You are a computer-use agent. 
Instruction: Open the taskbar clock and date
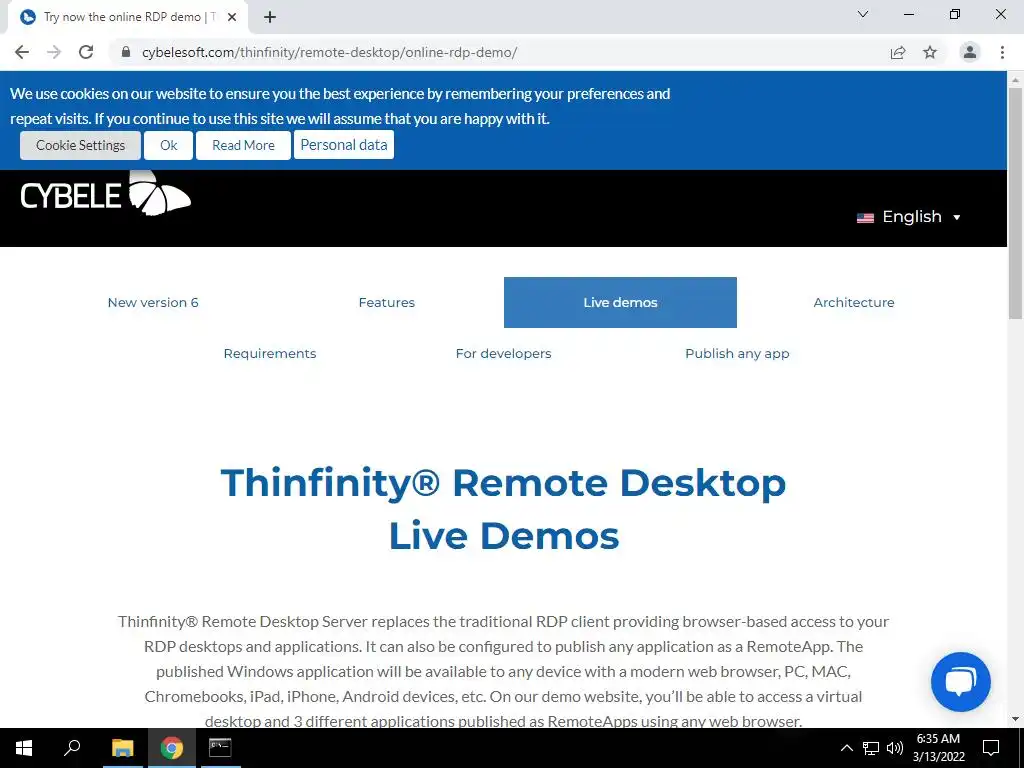tap(938, 748)
